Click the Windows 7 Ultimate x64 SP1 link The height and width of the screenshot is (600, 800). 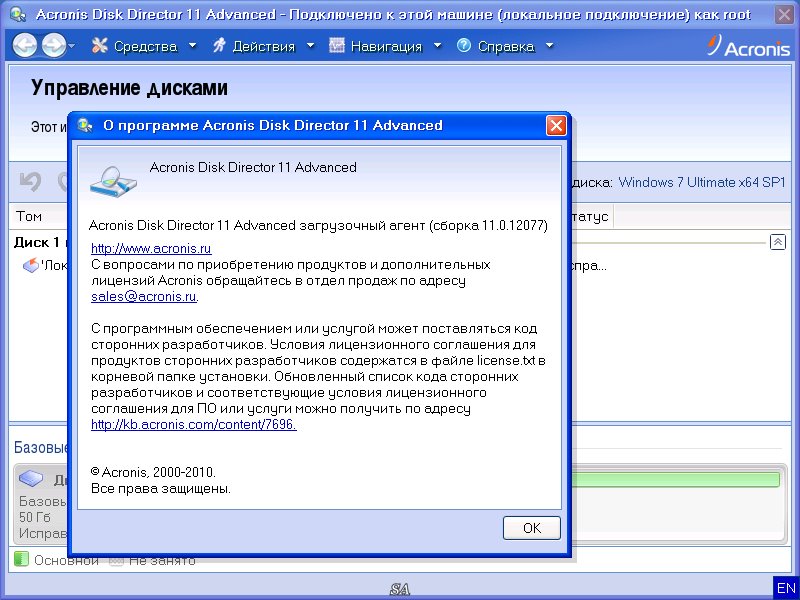[702, 183]
